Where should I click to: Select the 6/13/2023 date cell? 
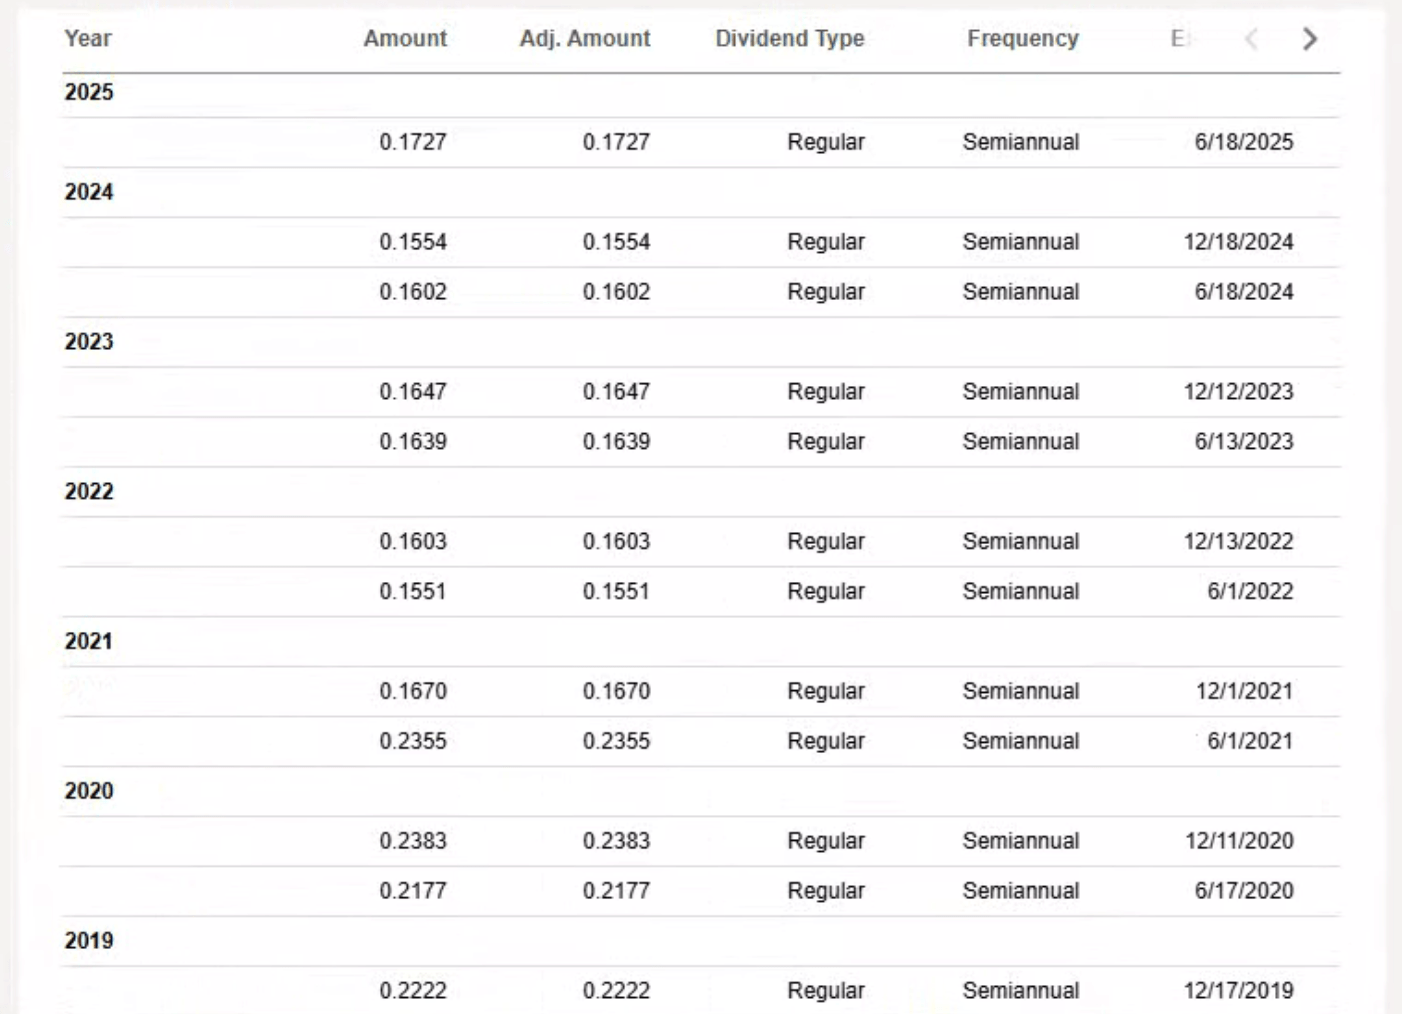click(1243, 442)
